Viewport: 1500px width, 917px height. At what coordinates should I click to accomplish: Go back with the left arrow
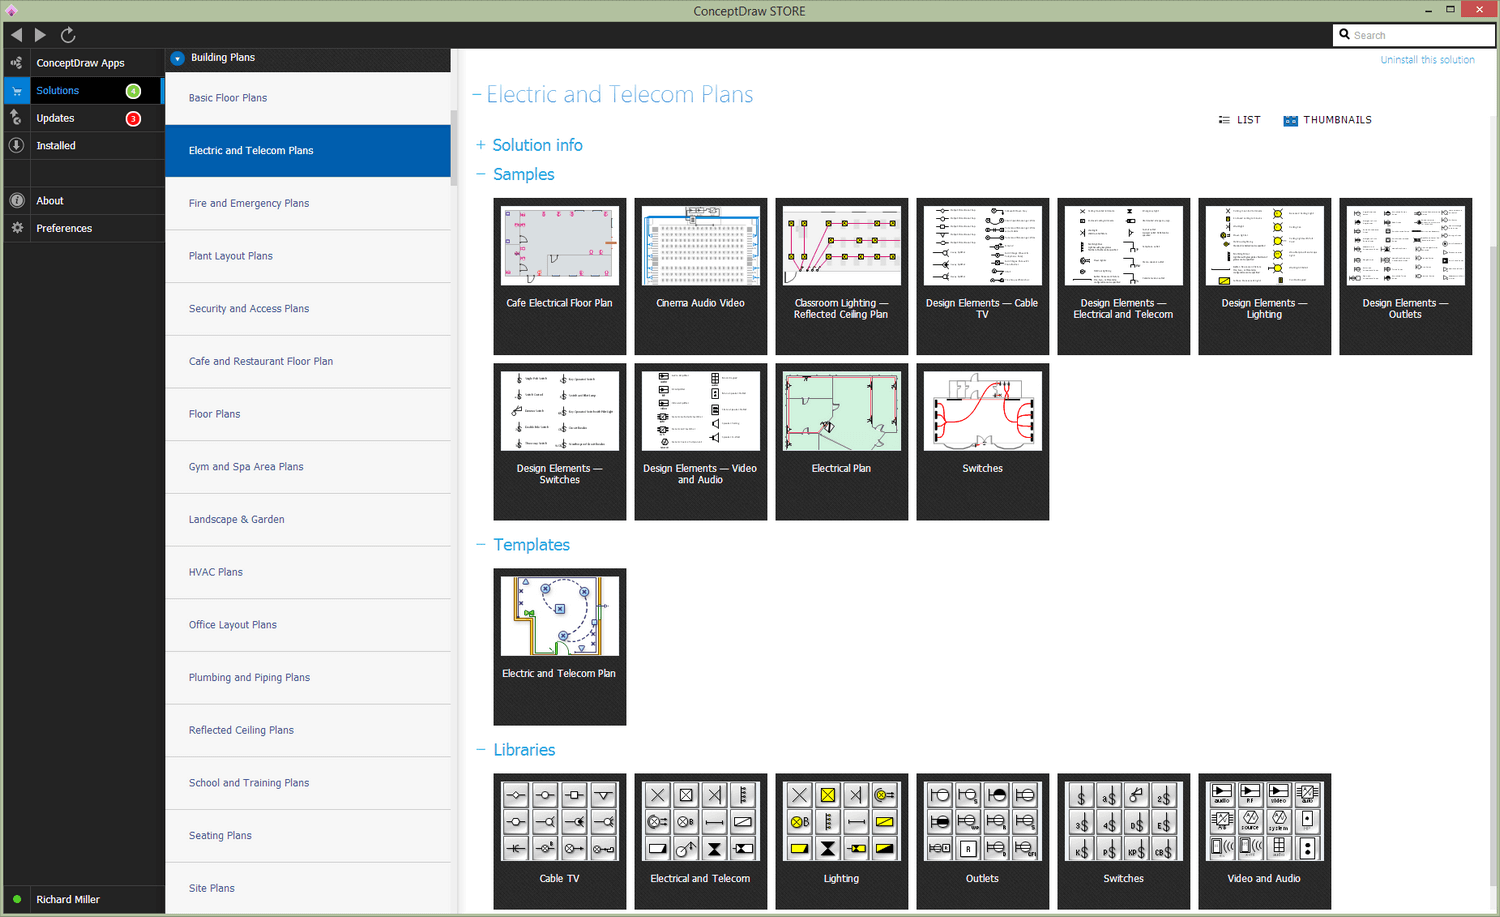16,35
